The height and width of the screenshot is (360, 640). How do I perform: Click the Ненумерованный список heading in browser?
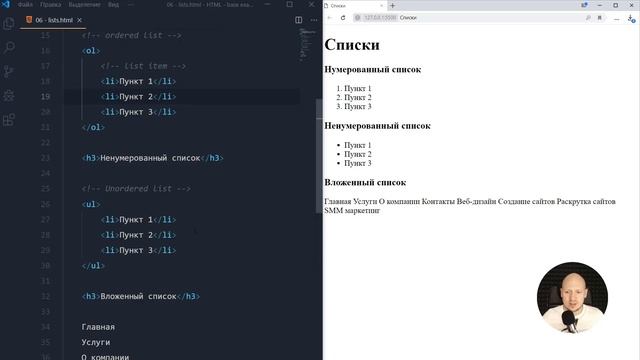tap(378, 126)
